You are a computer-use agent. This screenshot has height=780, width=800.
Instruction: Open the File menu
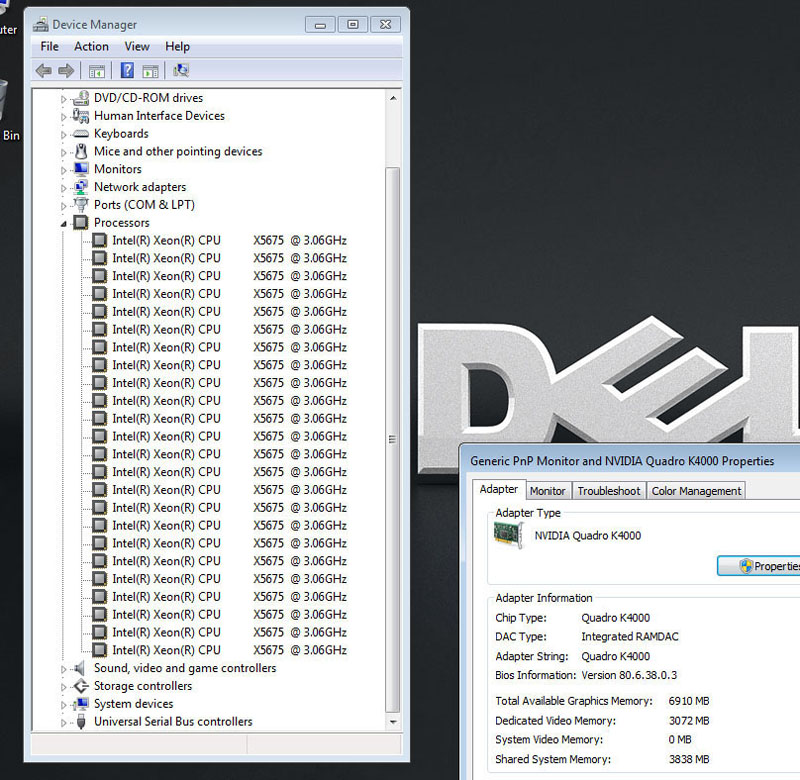click(x=49, y=46)
